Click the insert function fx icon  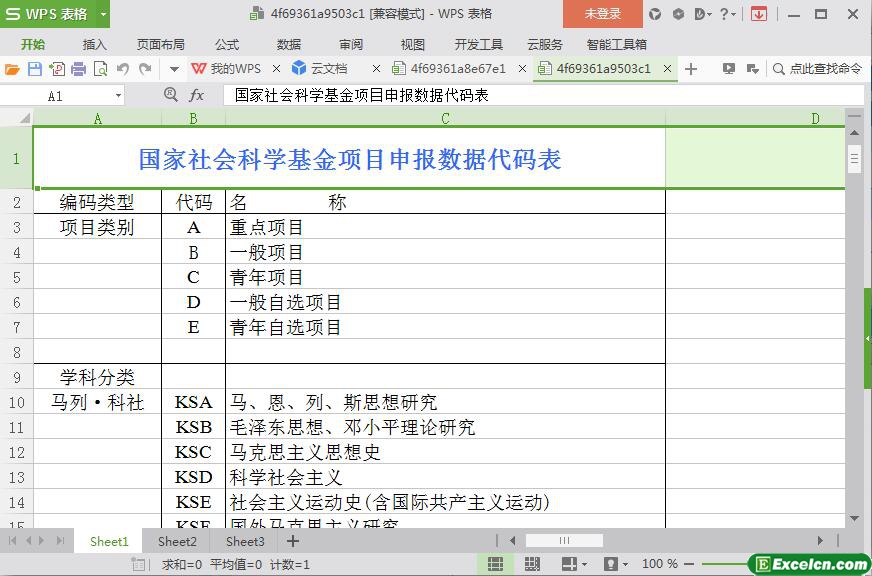tap(197, 95)
